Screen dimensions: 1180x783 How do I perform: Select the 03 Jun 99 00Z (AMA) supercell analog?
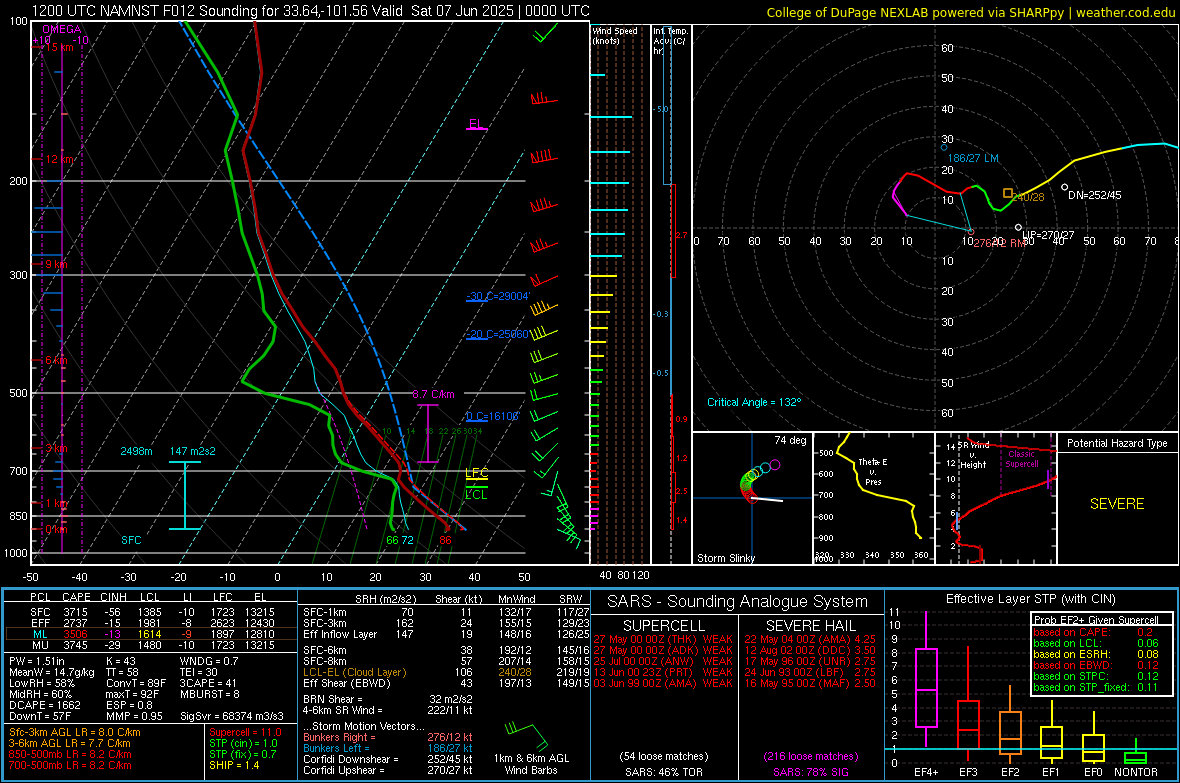click(663, 683)
